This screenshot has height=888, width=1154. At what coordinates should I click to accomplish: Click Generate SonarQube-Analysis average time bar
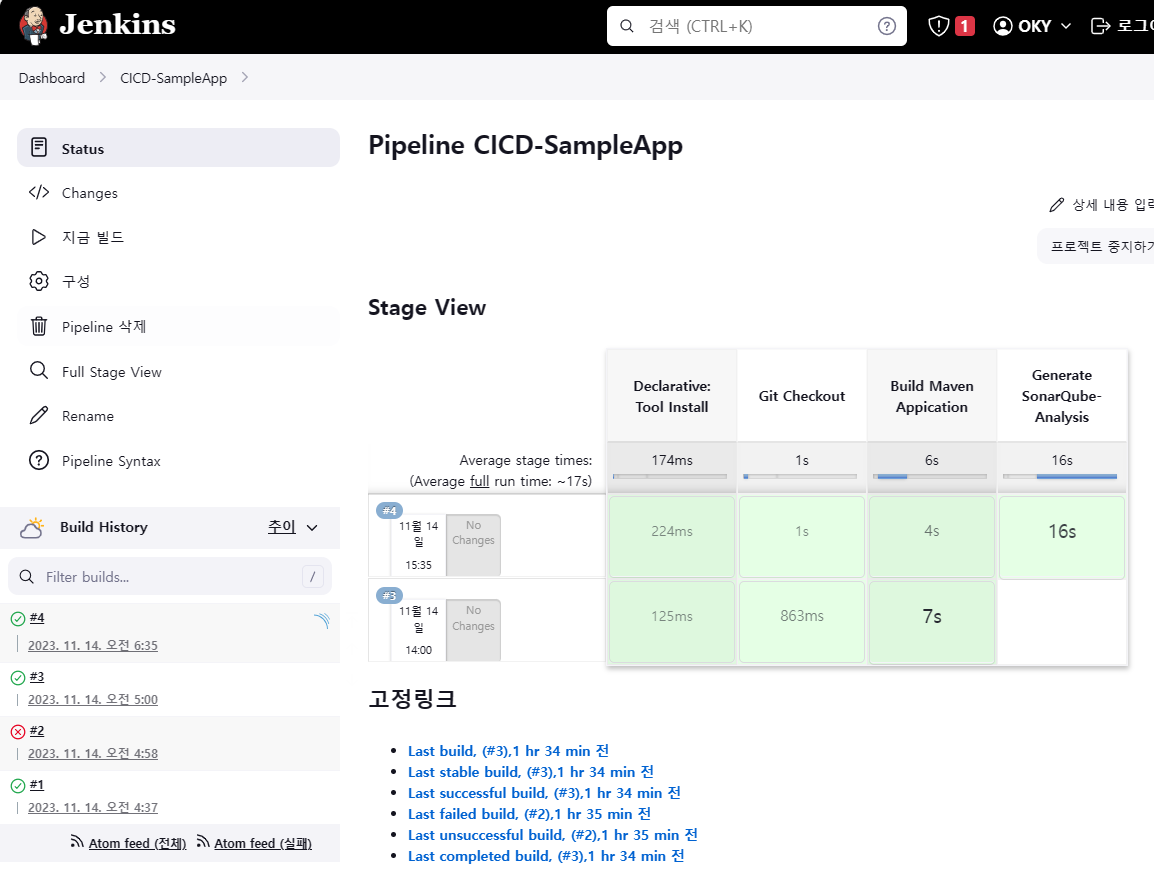[1060, 476]
